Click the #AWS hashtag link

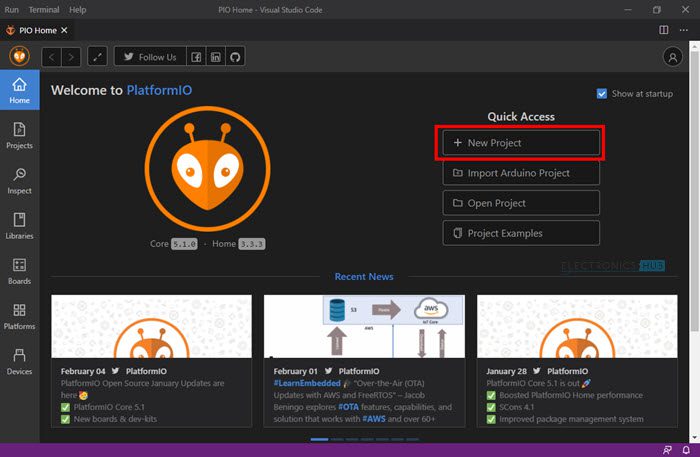click(x=374, y=419)
